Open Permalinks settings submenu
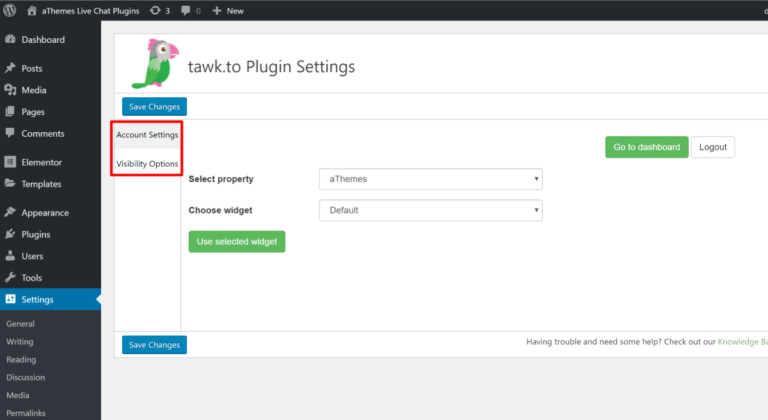 point(26,413)
